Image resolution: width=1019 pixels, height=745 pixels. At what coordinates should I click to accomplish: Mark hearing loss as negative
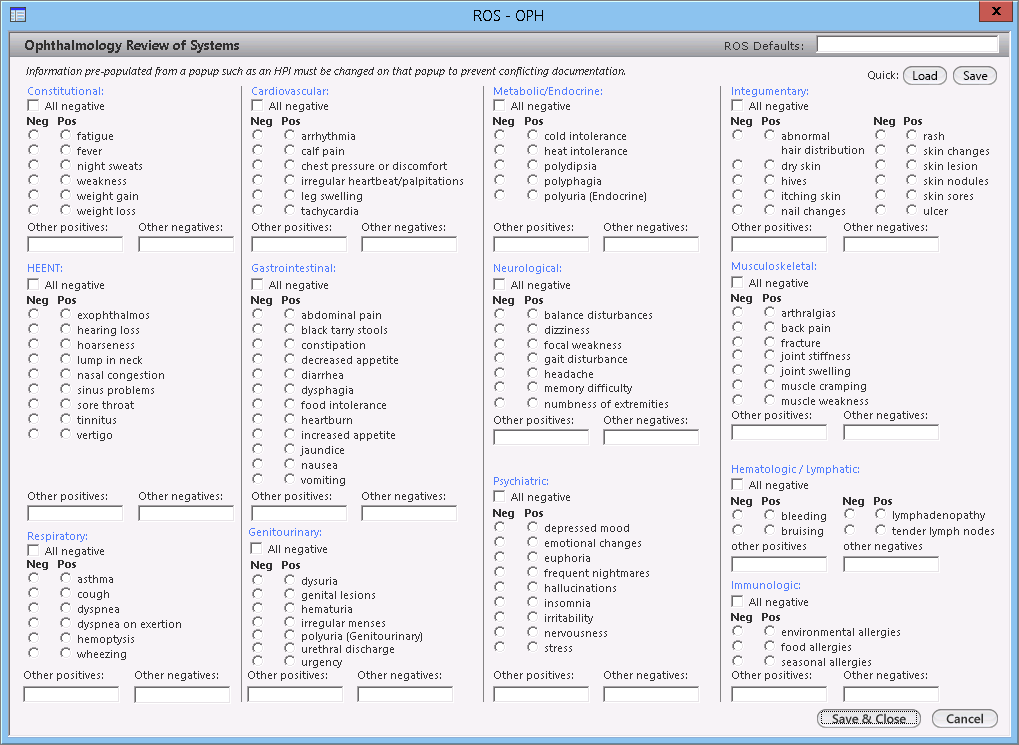point(33,329)
